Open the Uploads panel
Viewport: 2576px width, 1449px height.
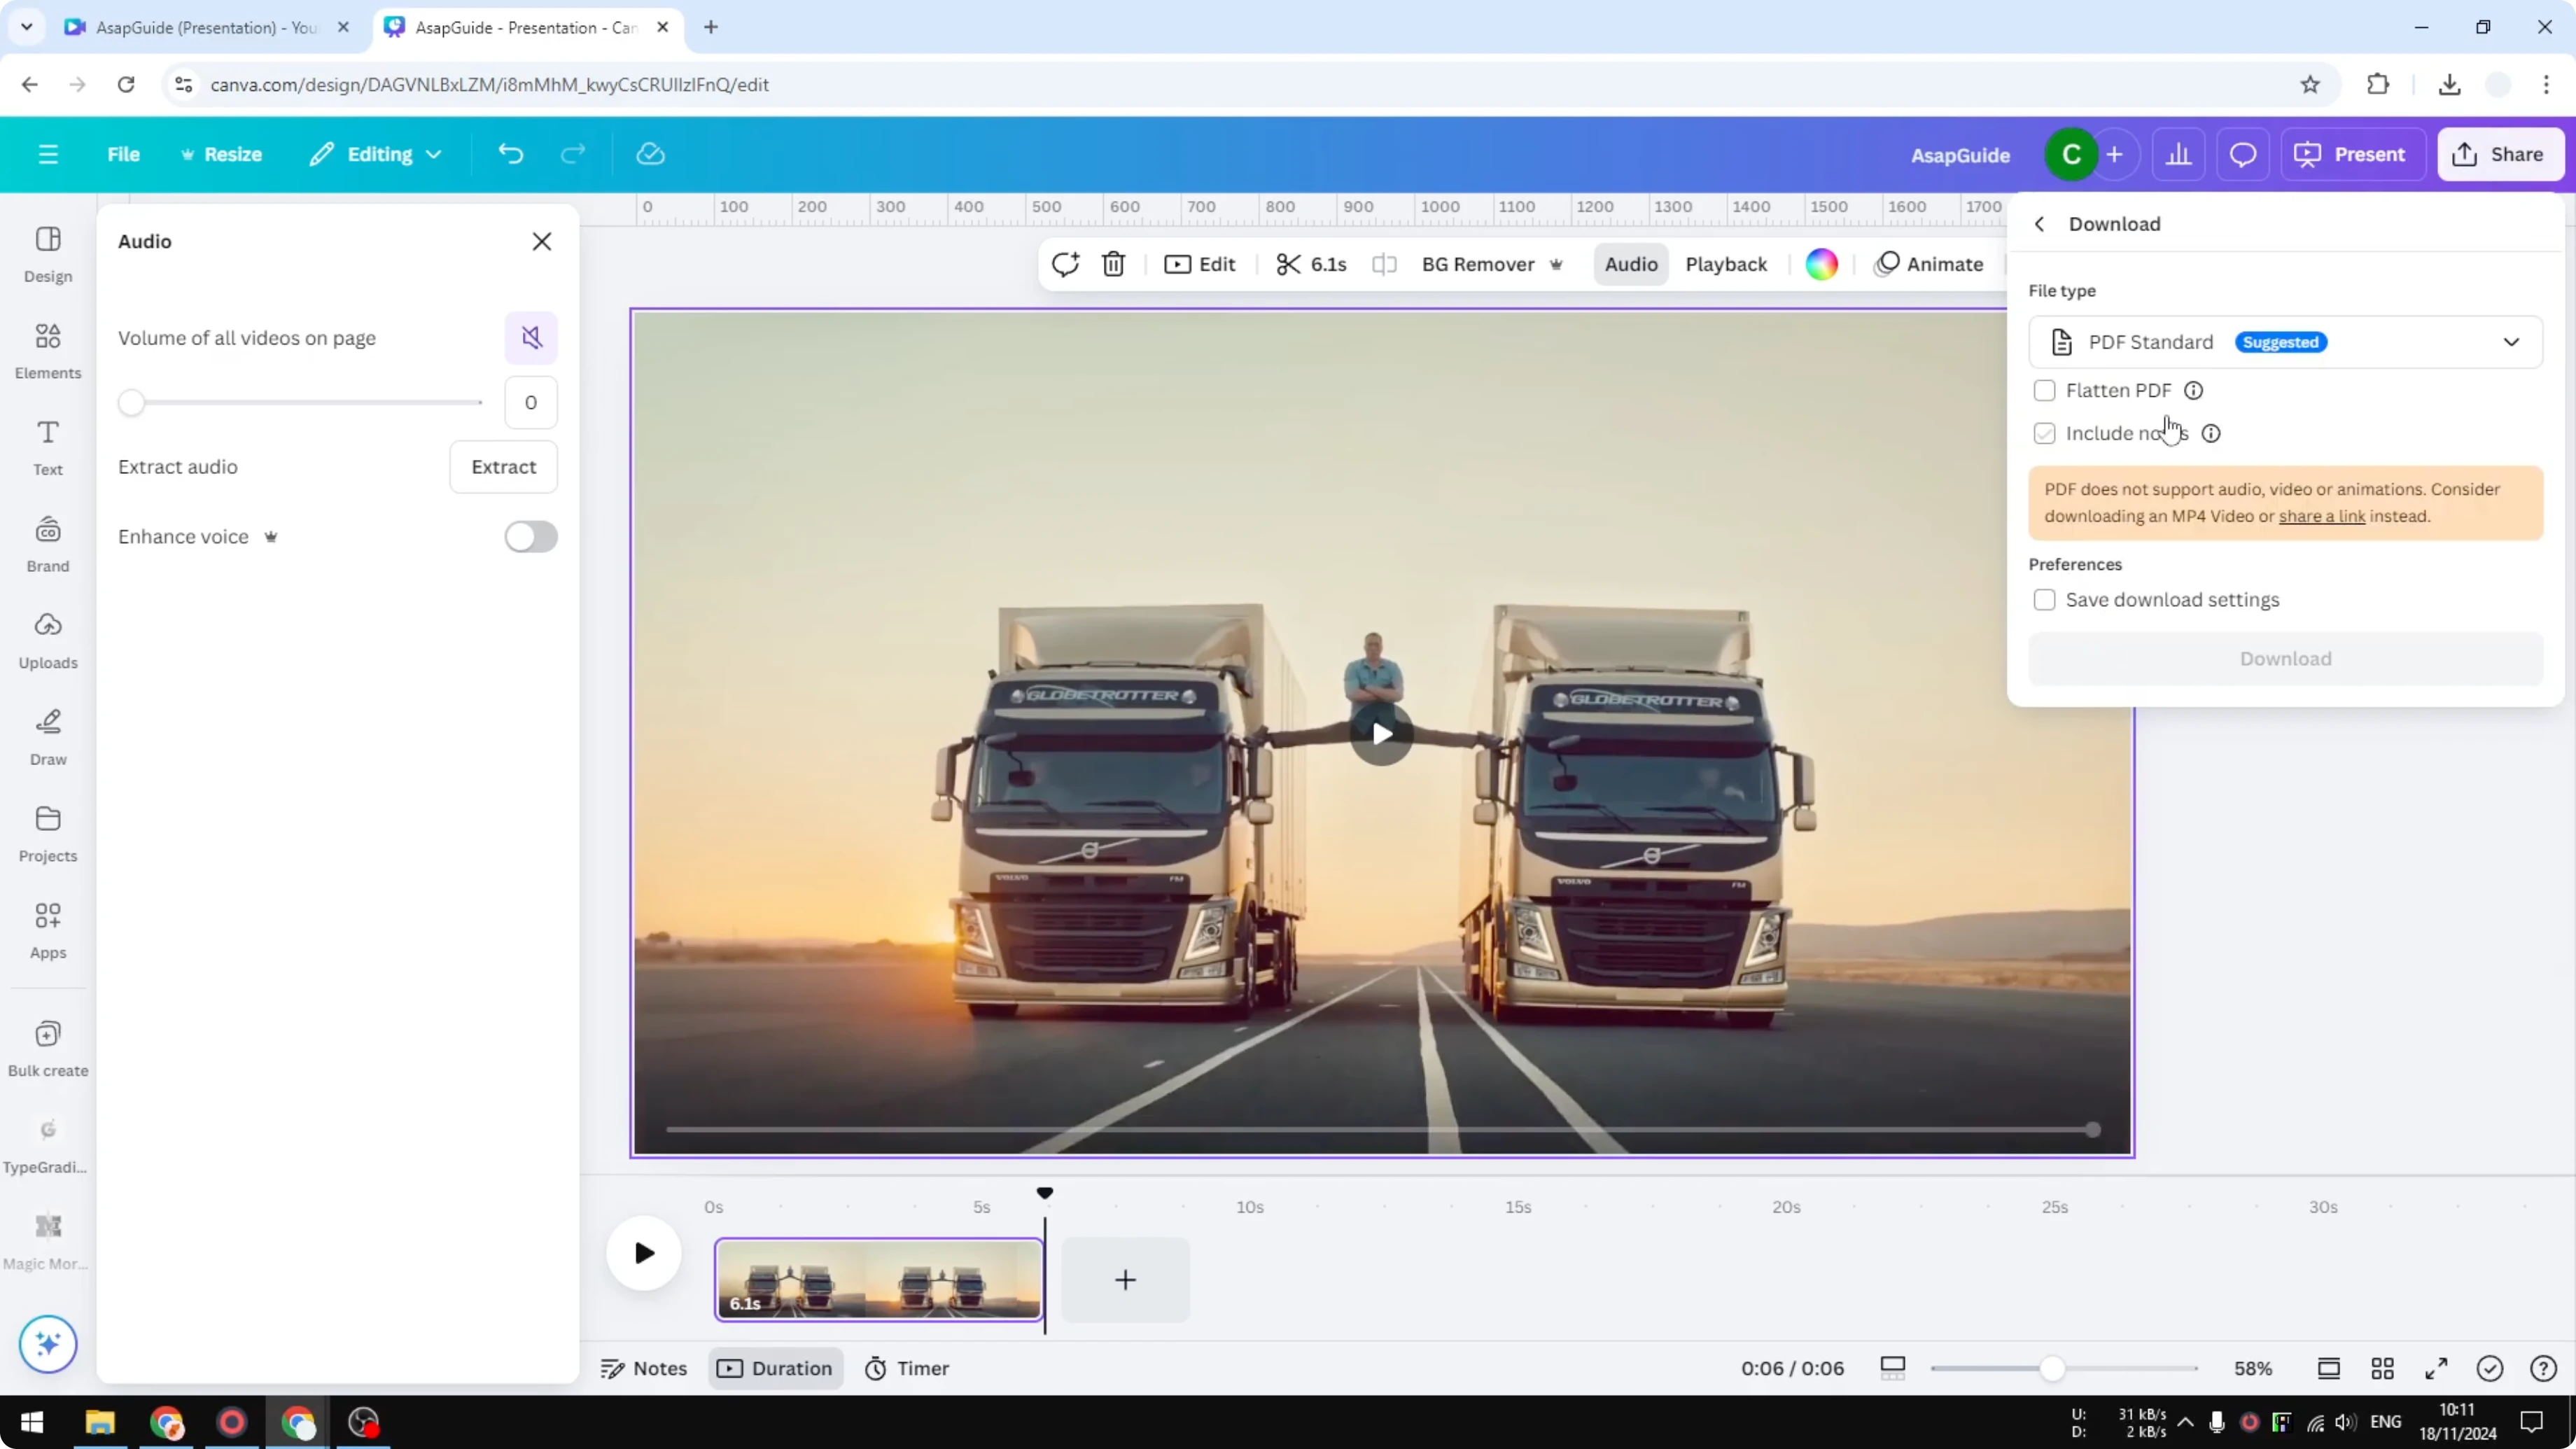[x=47, y=638]
